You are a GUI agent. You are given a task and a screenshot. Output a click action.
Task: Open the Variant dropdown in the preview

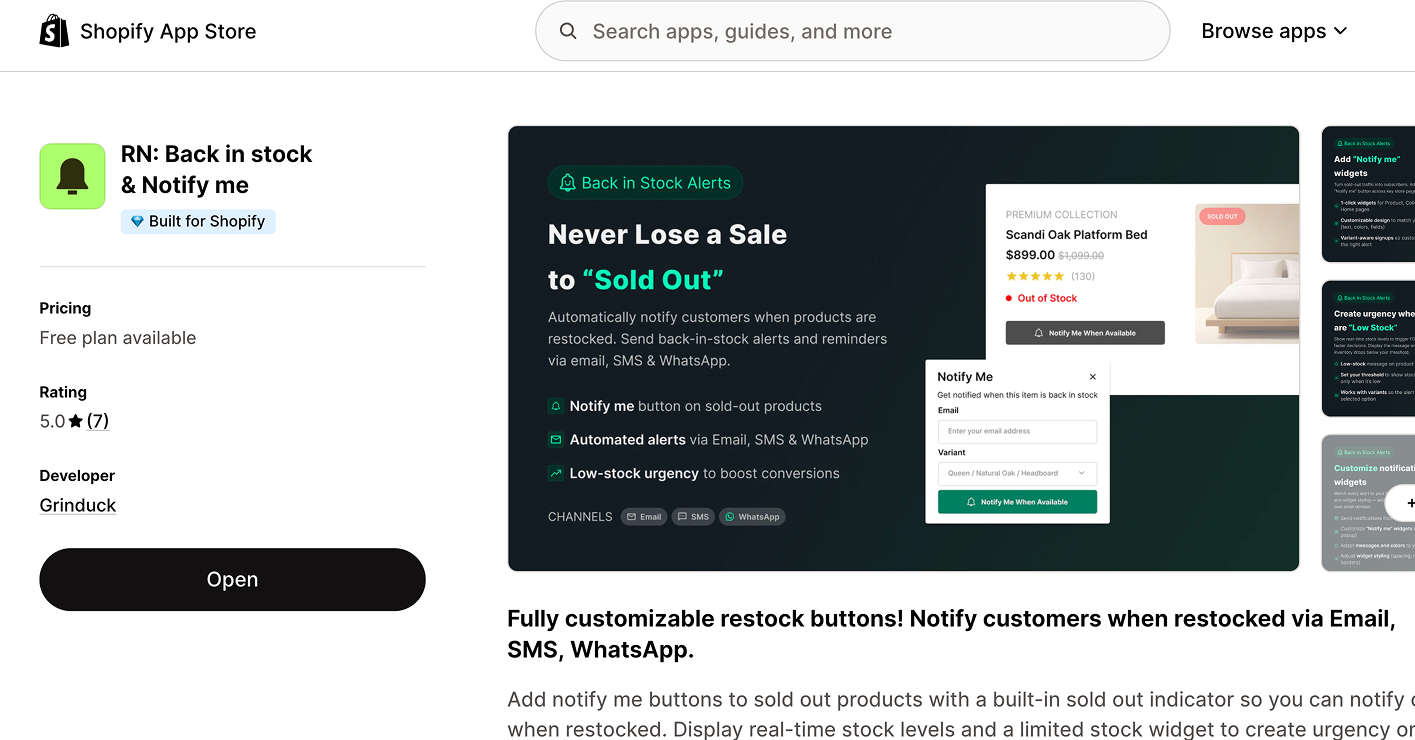pos(1017,473)
